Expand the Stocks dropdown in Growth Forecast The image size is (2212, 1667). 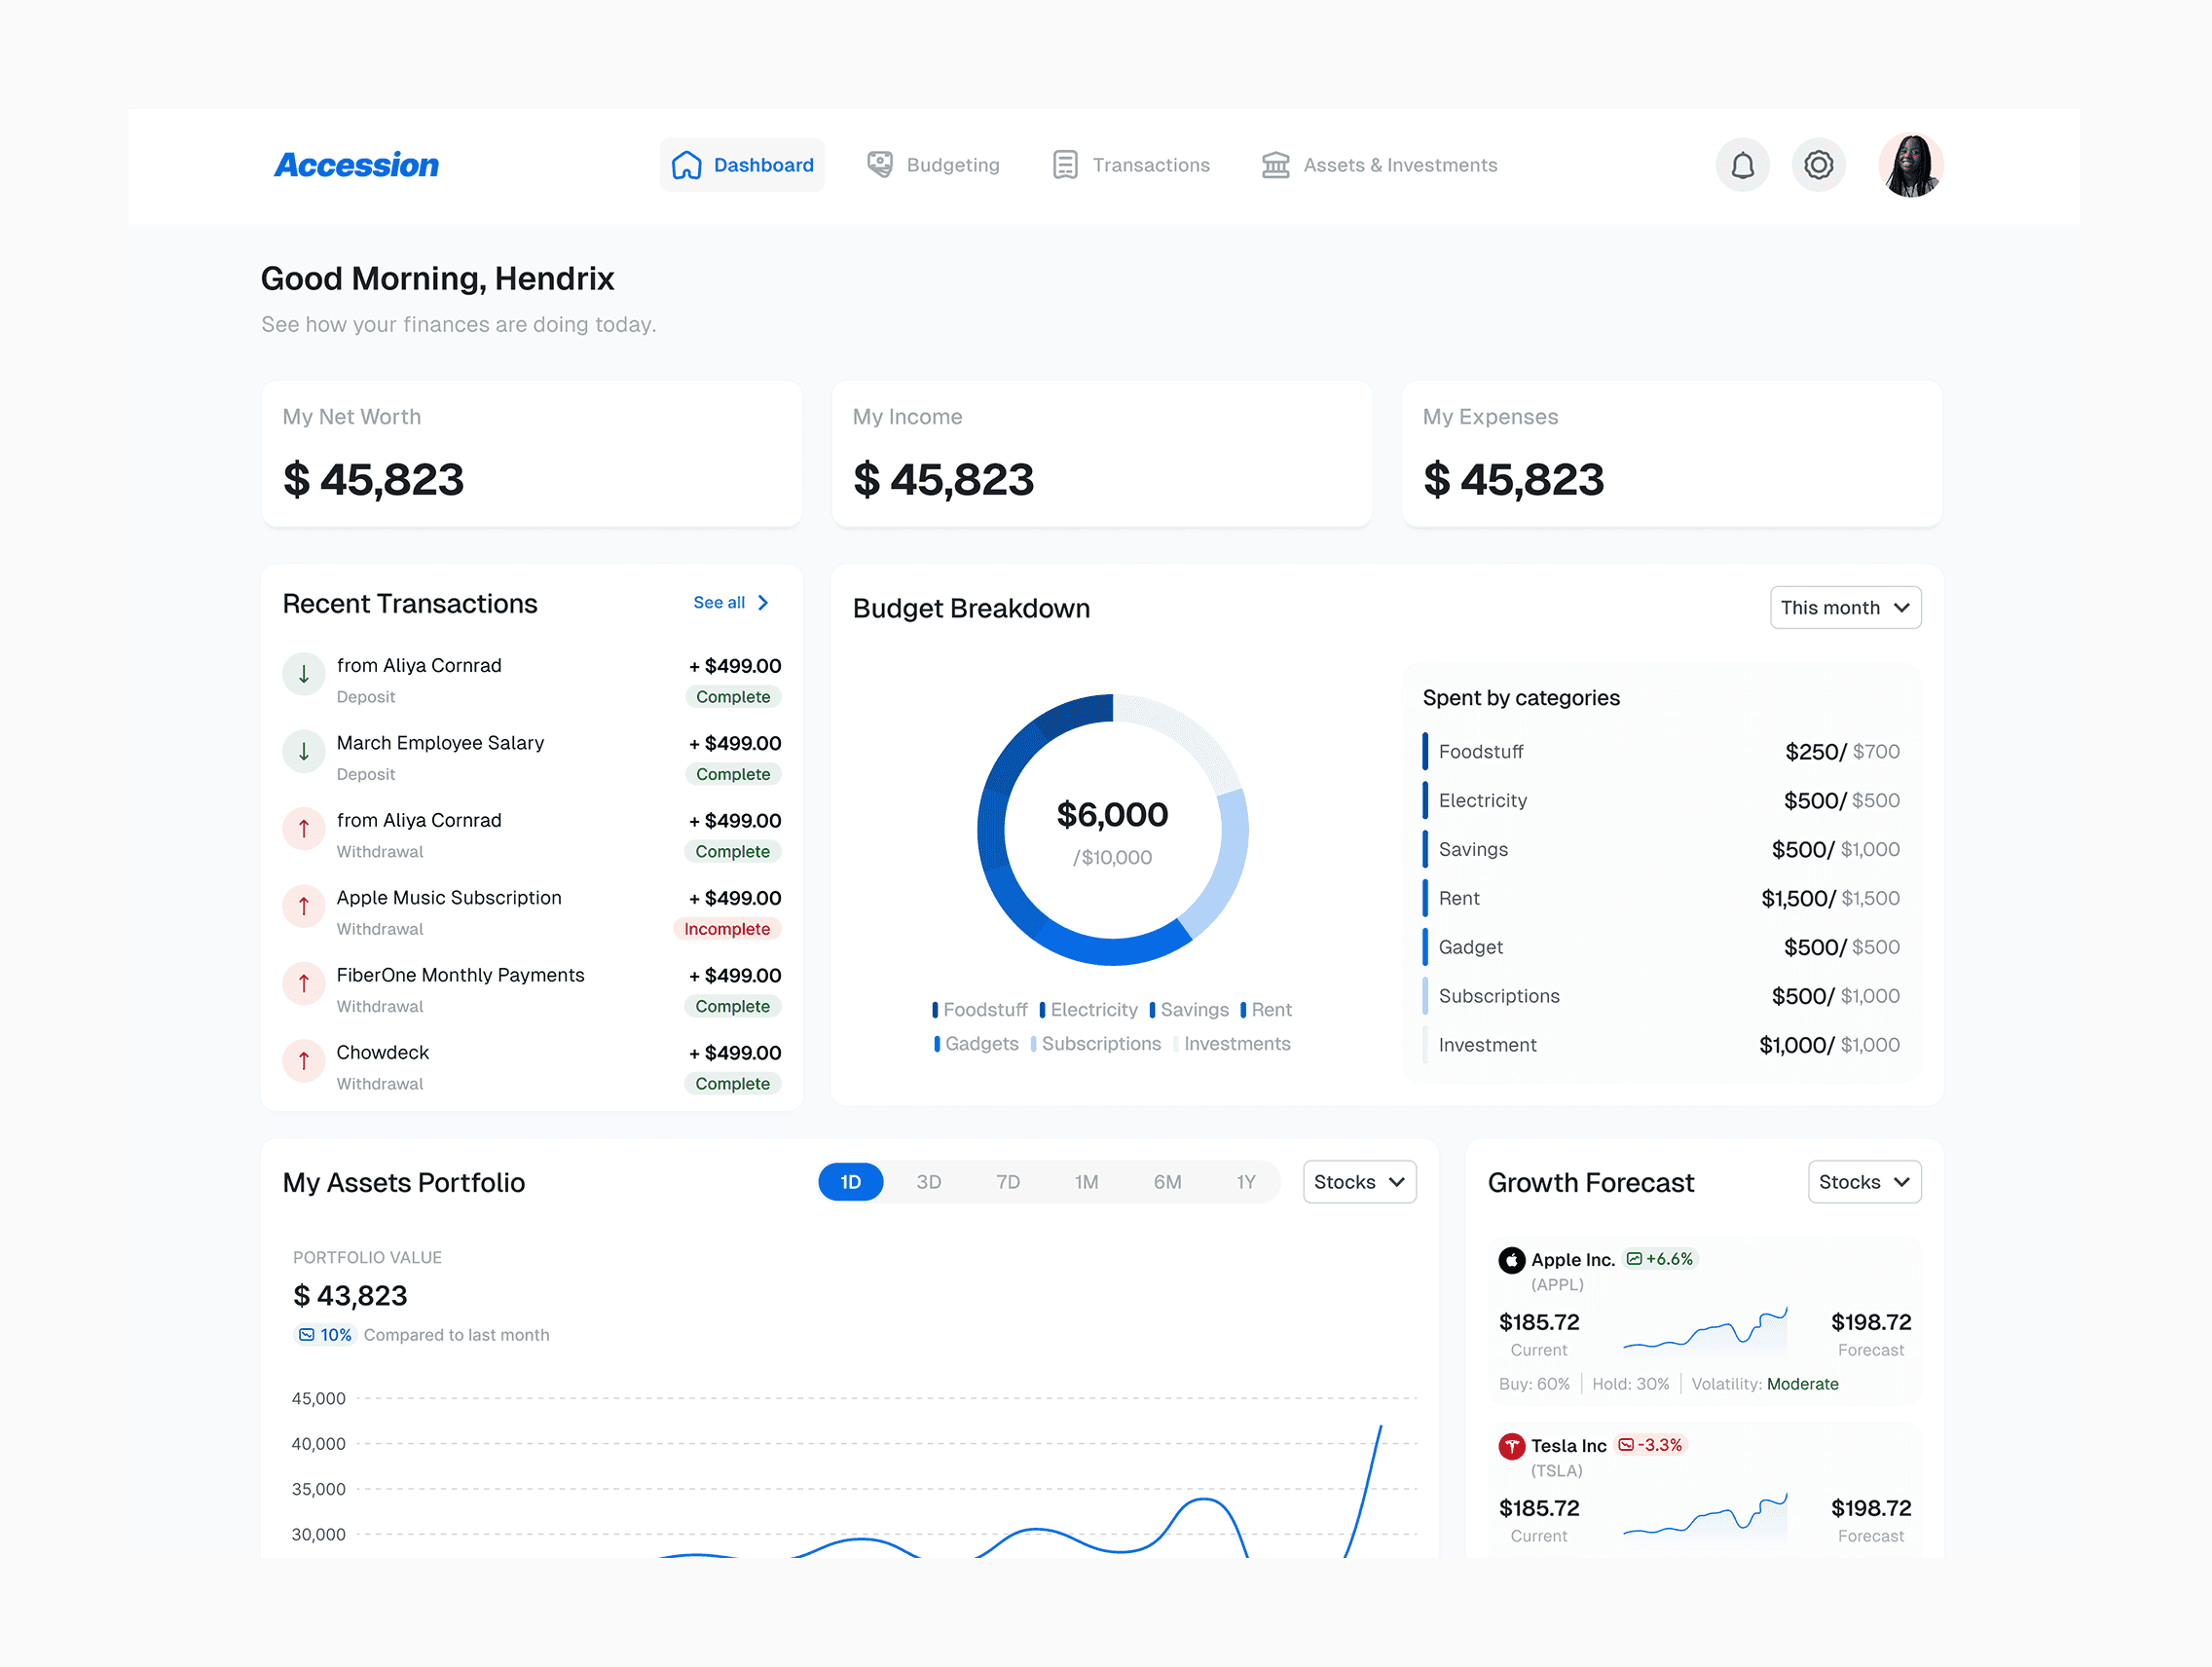tap(1863, 1182)
